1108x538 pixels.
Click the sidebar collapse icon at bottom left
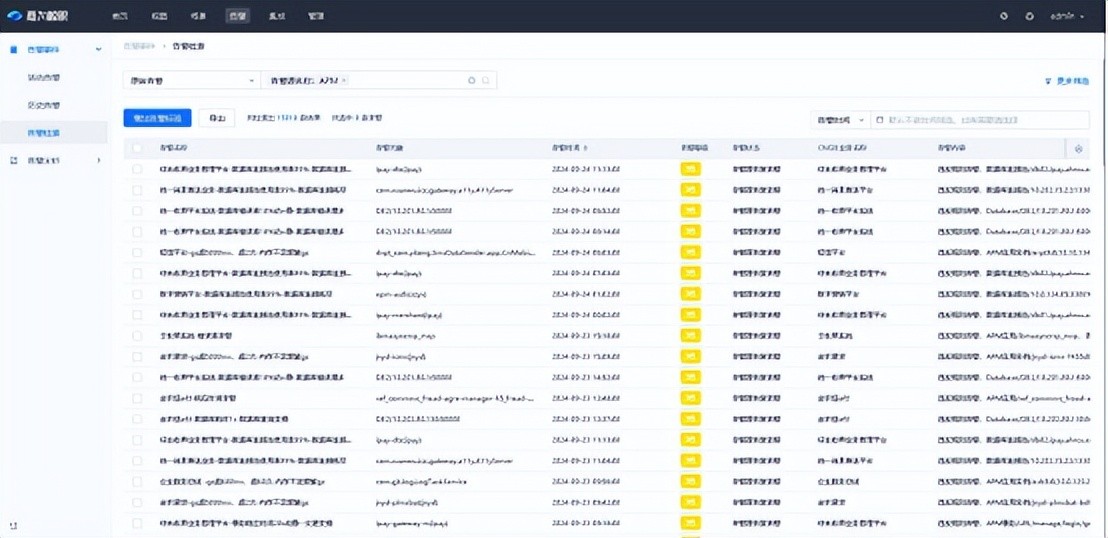13,525
